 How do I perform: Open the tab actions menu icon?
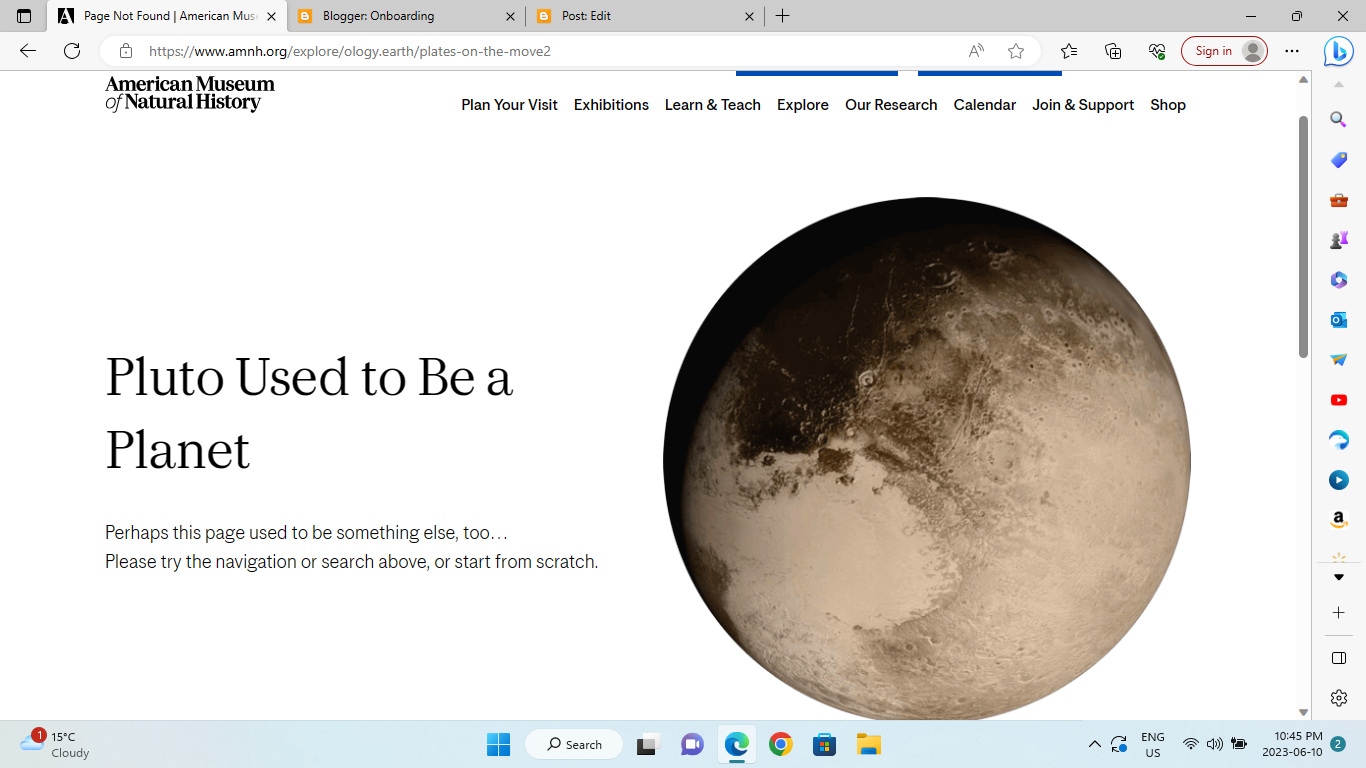(x=24, y=16)
